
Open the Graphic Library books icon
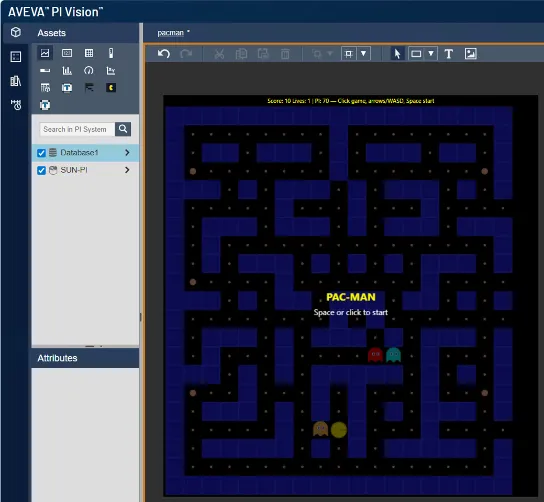coord(16,81)
